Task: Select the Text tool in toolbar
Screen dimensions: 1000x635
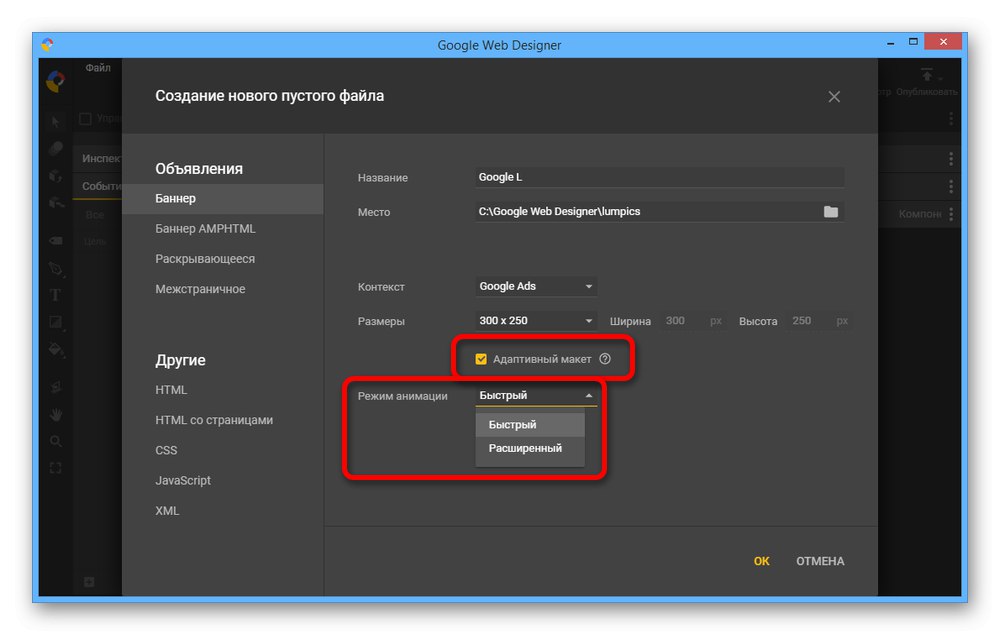Action: 56,295
